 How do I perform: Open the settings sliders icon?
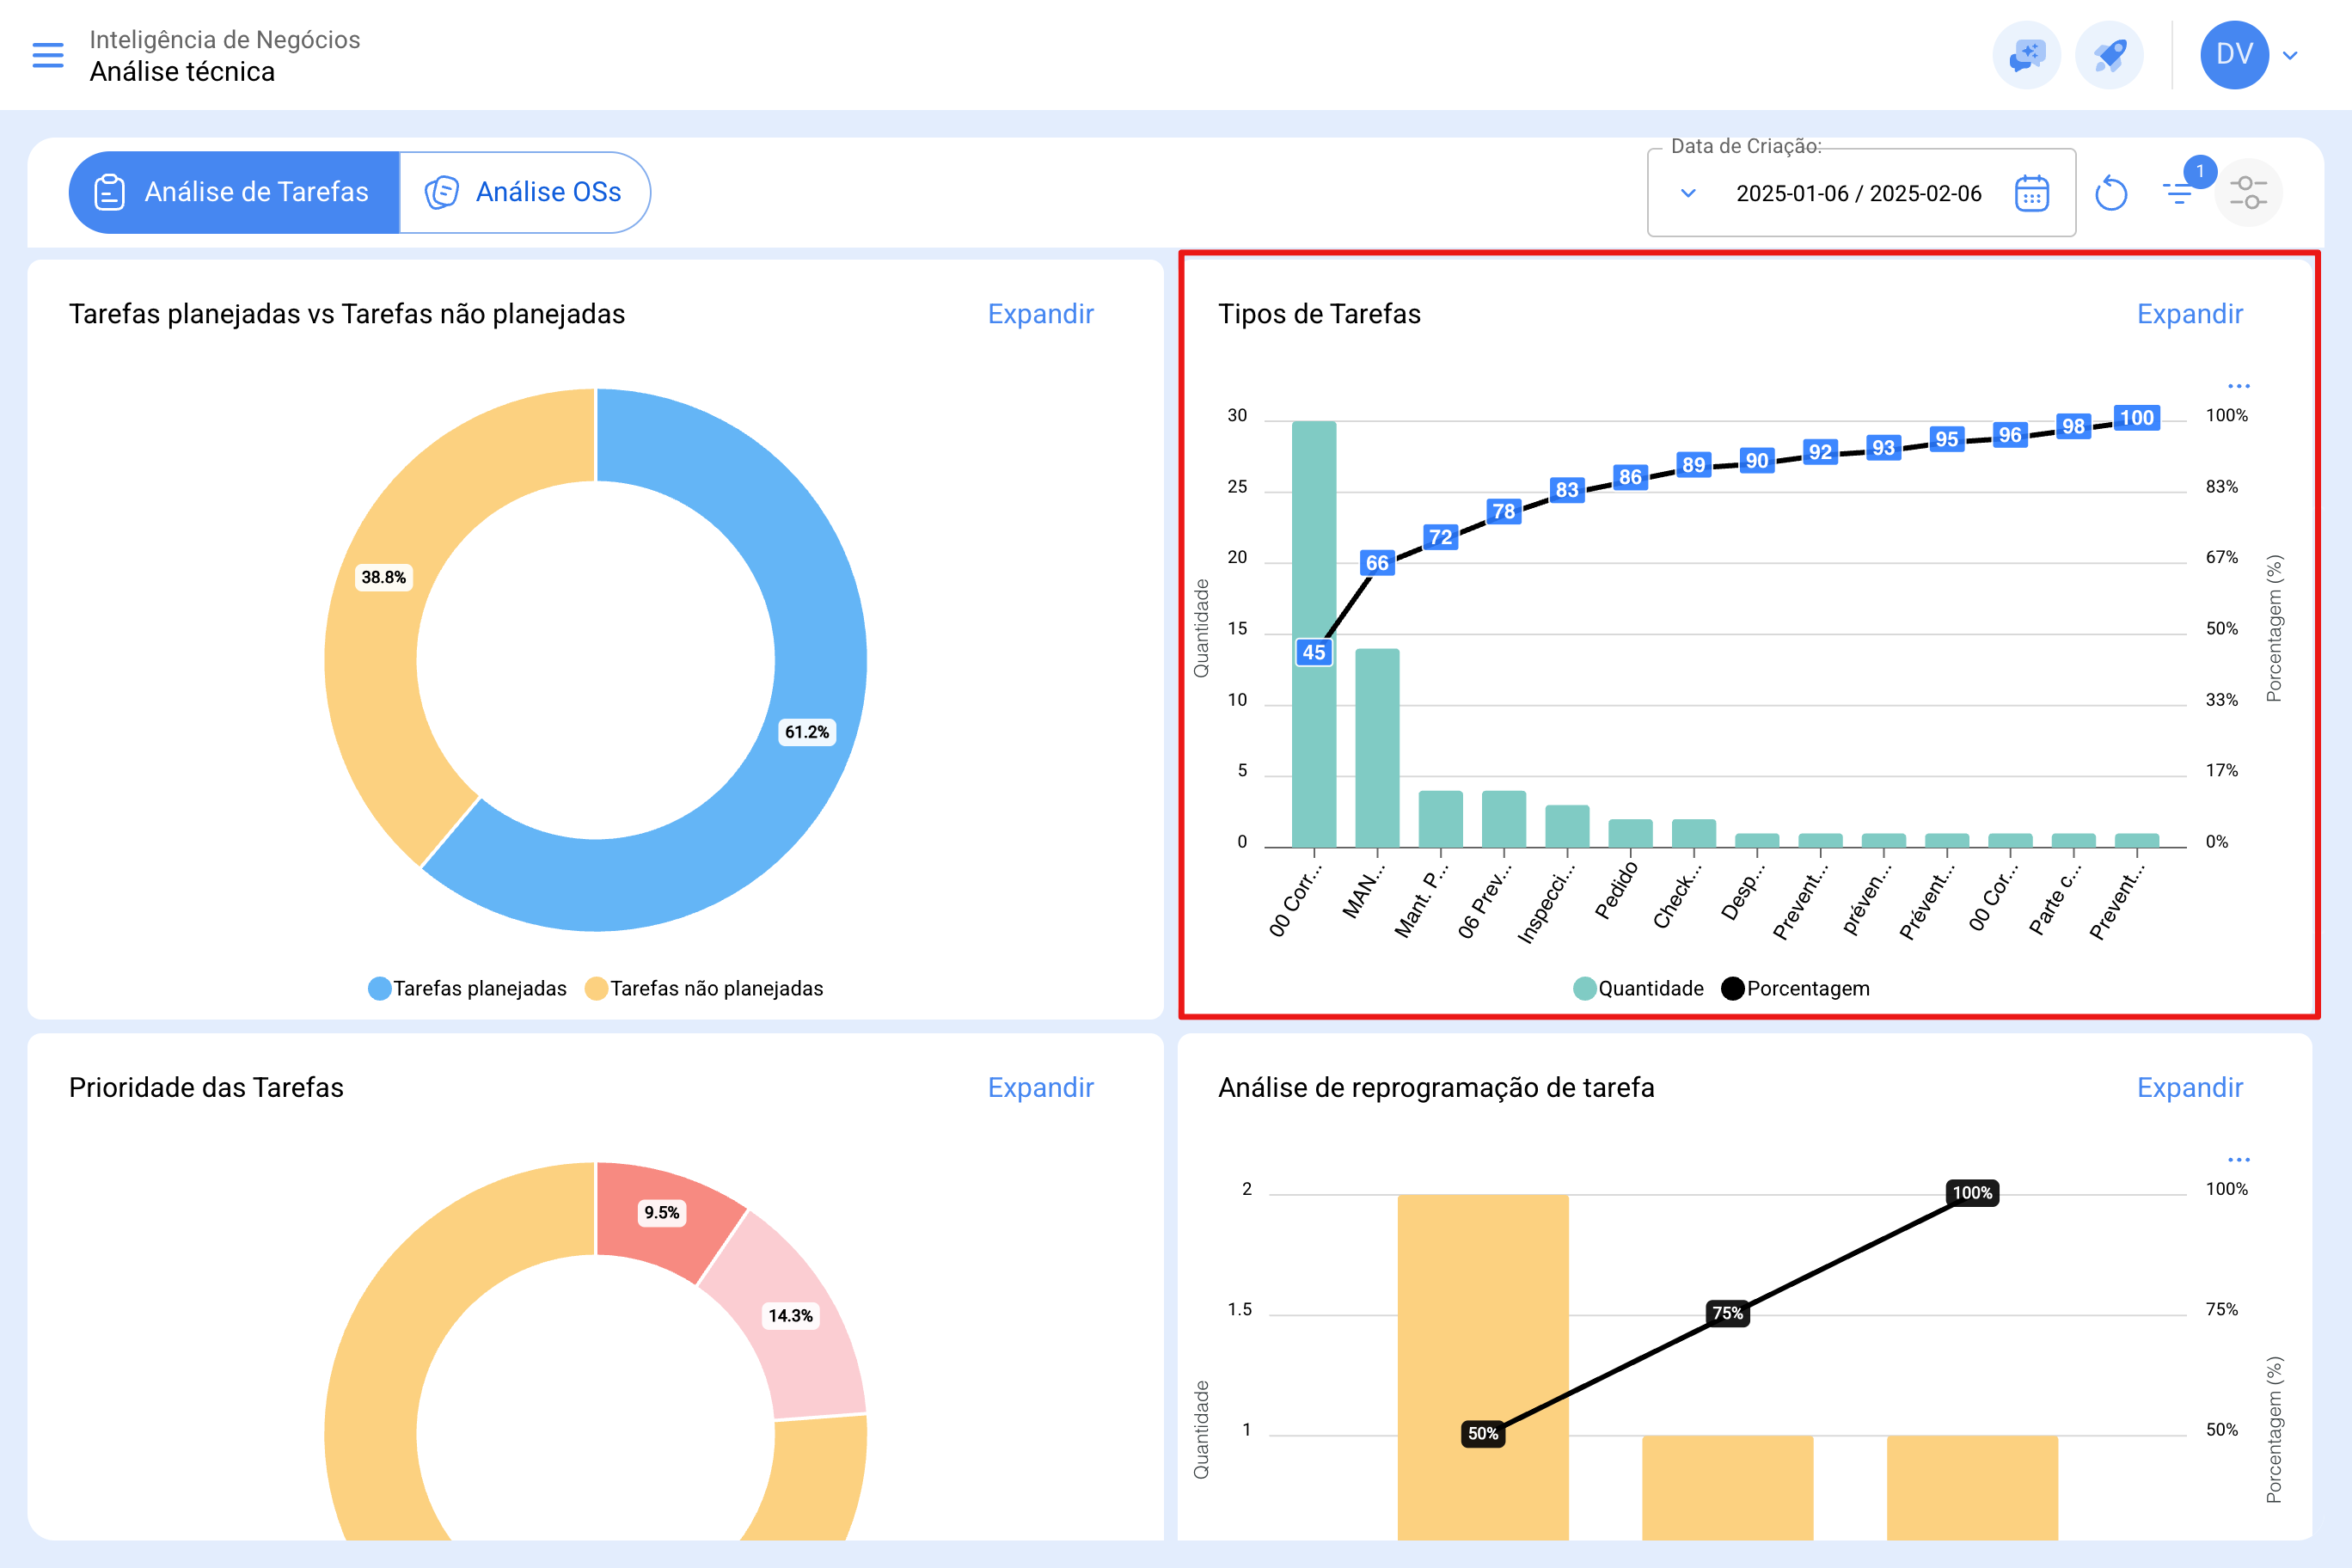[2248, 192]
